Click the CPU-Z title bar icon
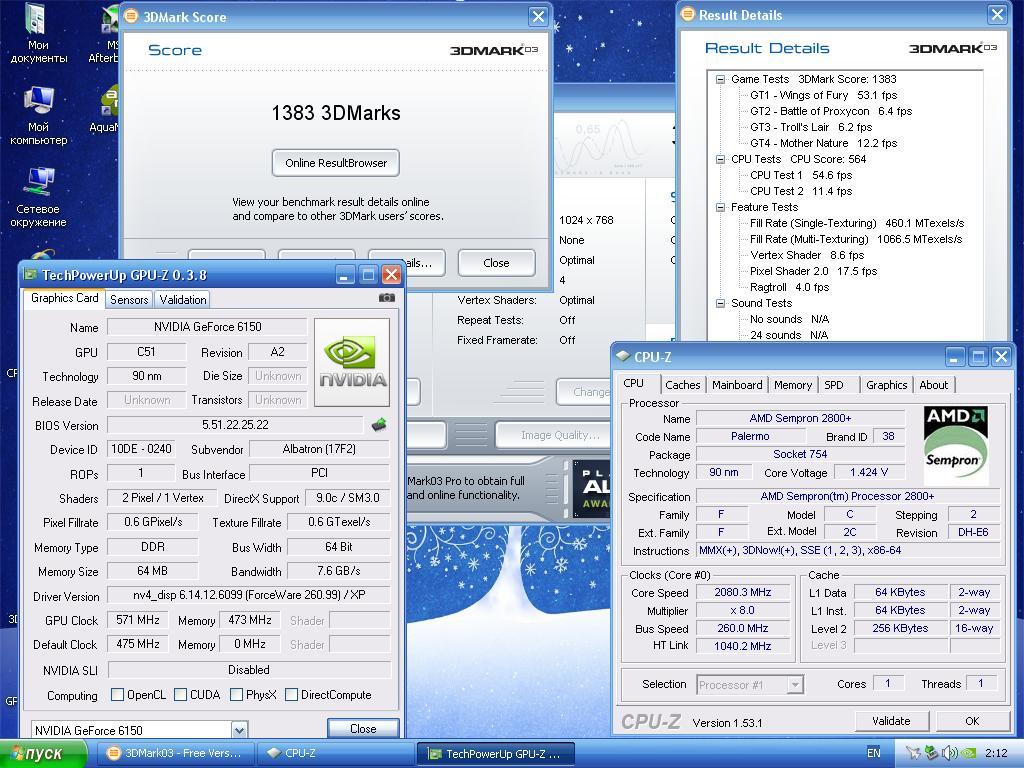Viewport: 1024px width, 768px height. 622,357
